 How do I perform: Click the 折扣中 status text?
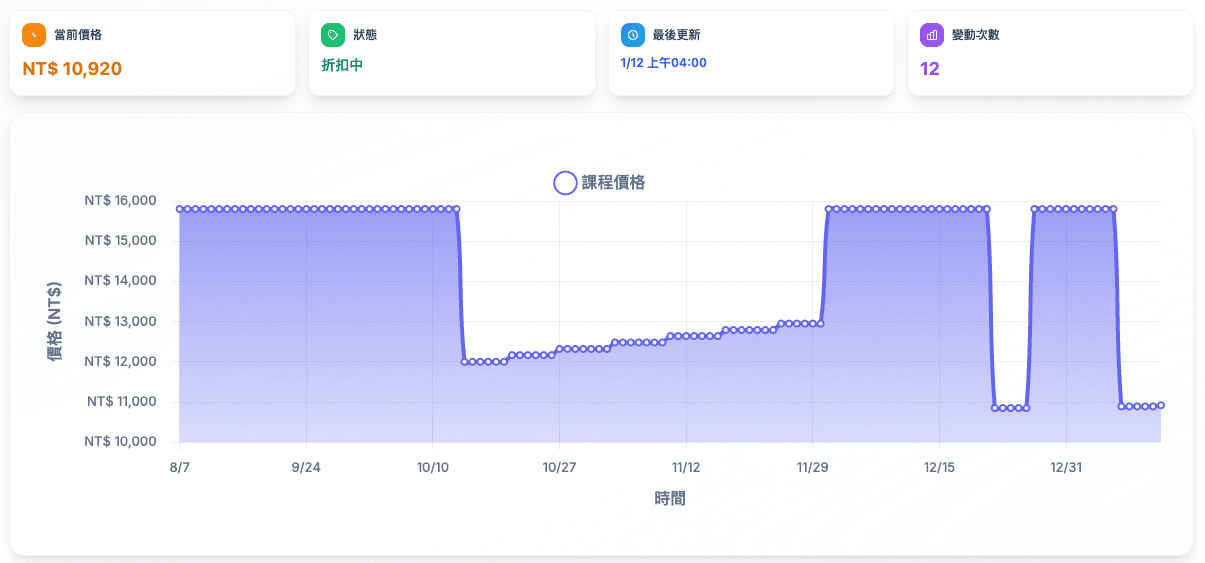(342, 65)
